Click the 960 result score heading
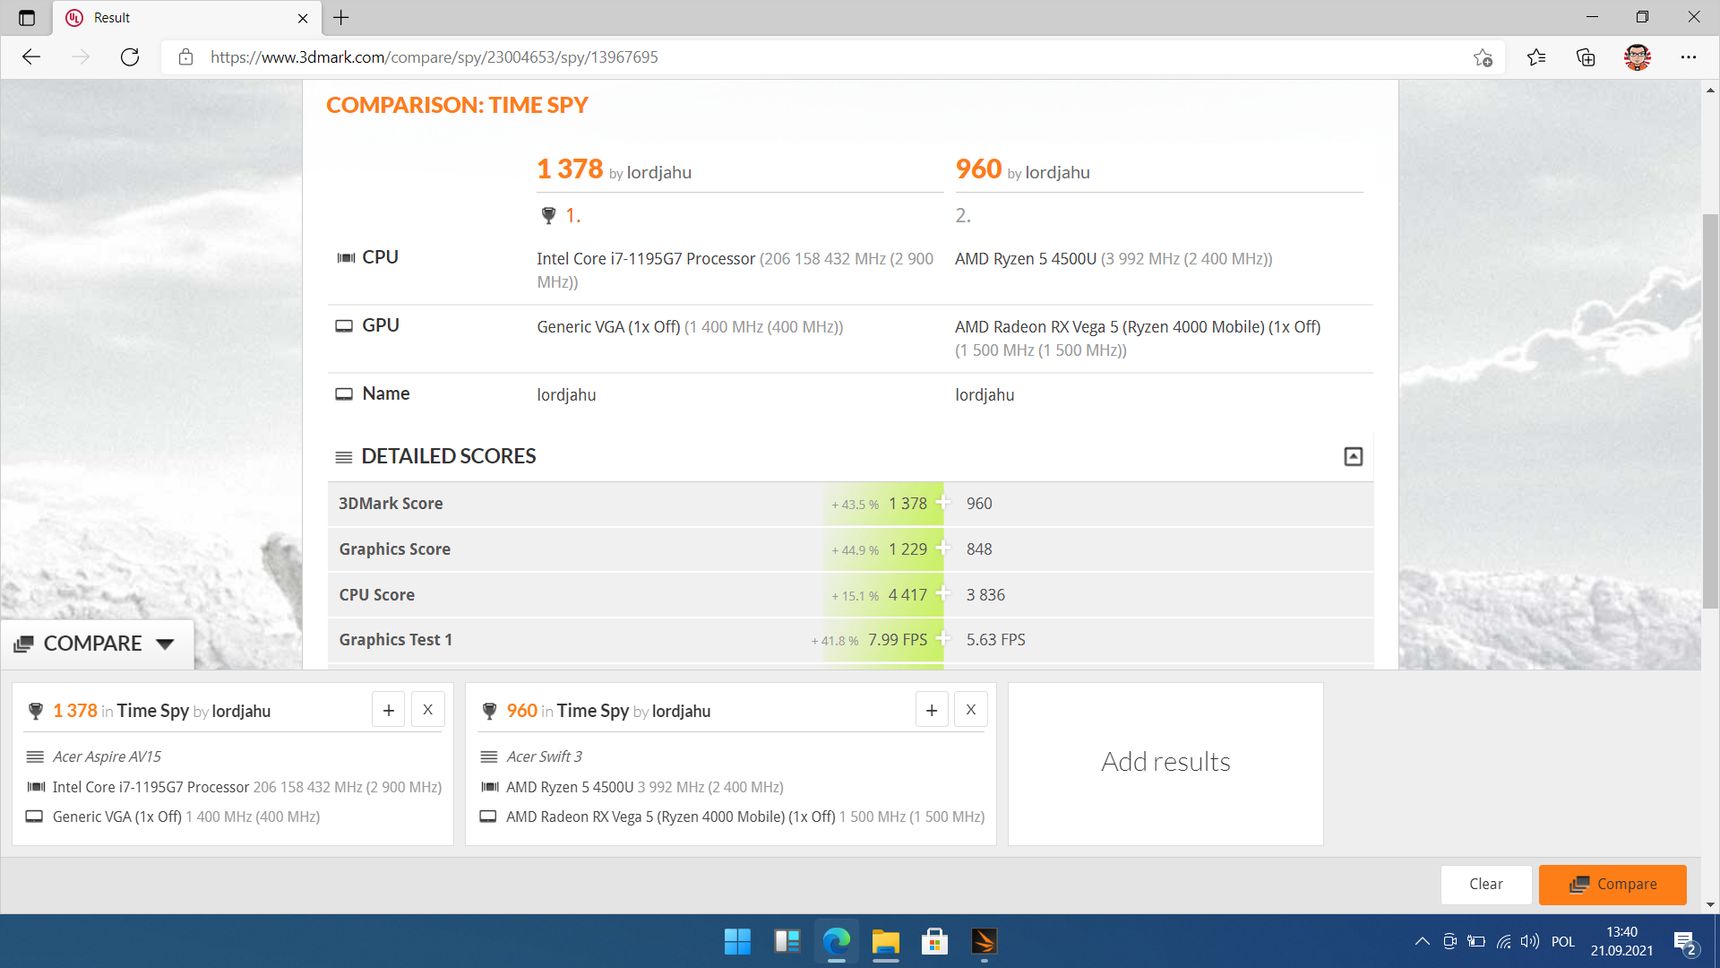 point(978,169)
